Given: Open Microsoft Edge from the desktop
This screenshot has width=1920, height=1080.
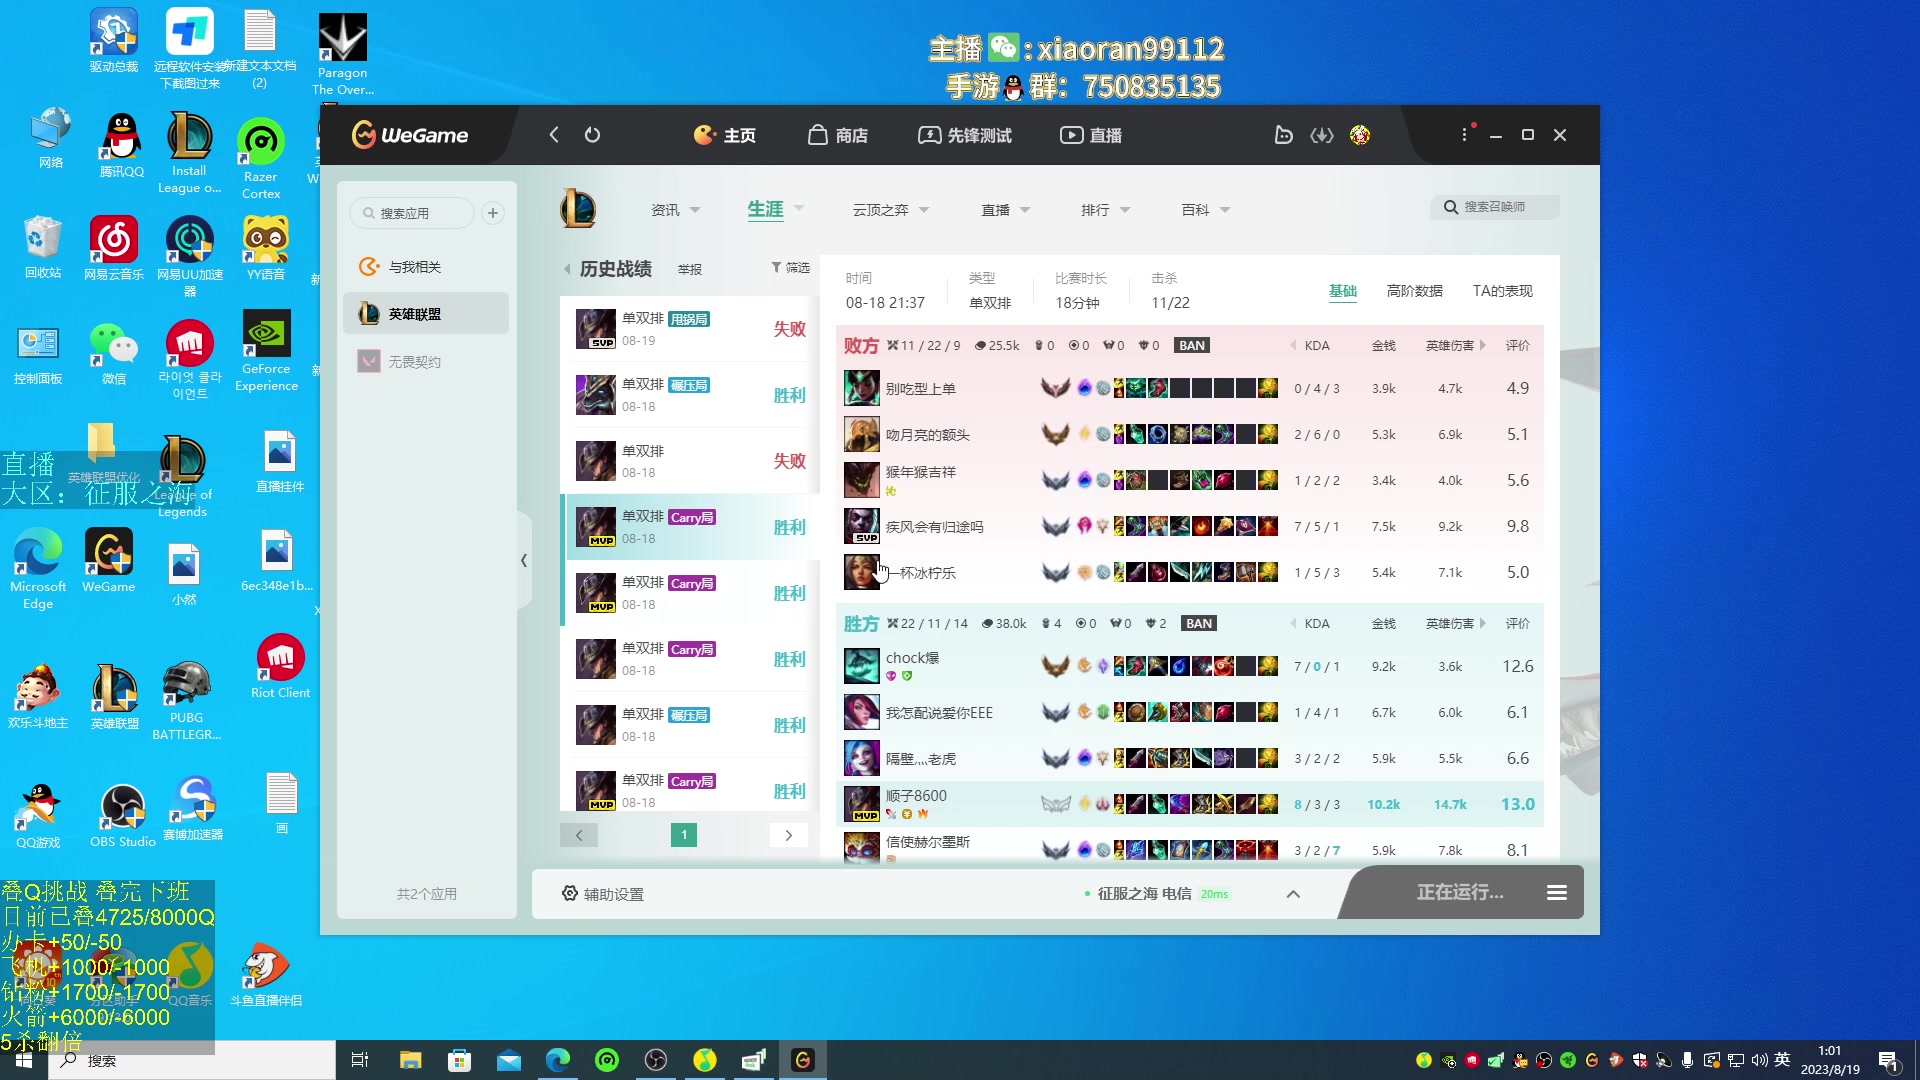Looking at the screenshot, I should 38,568.
